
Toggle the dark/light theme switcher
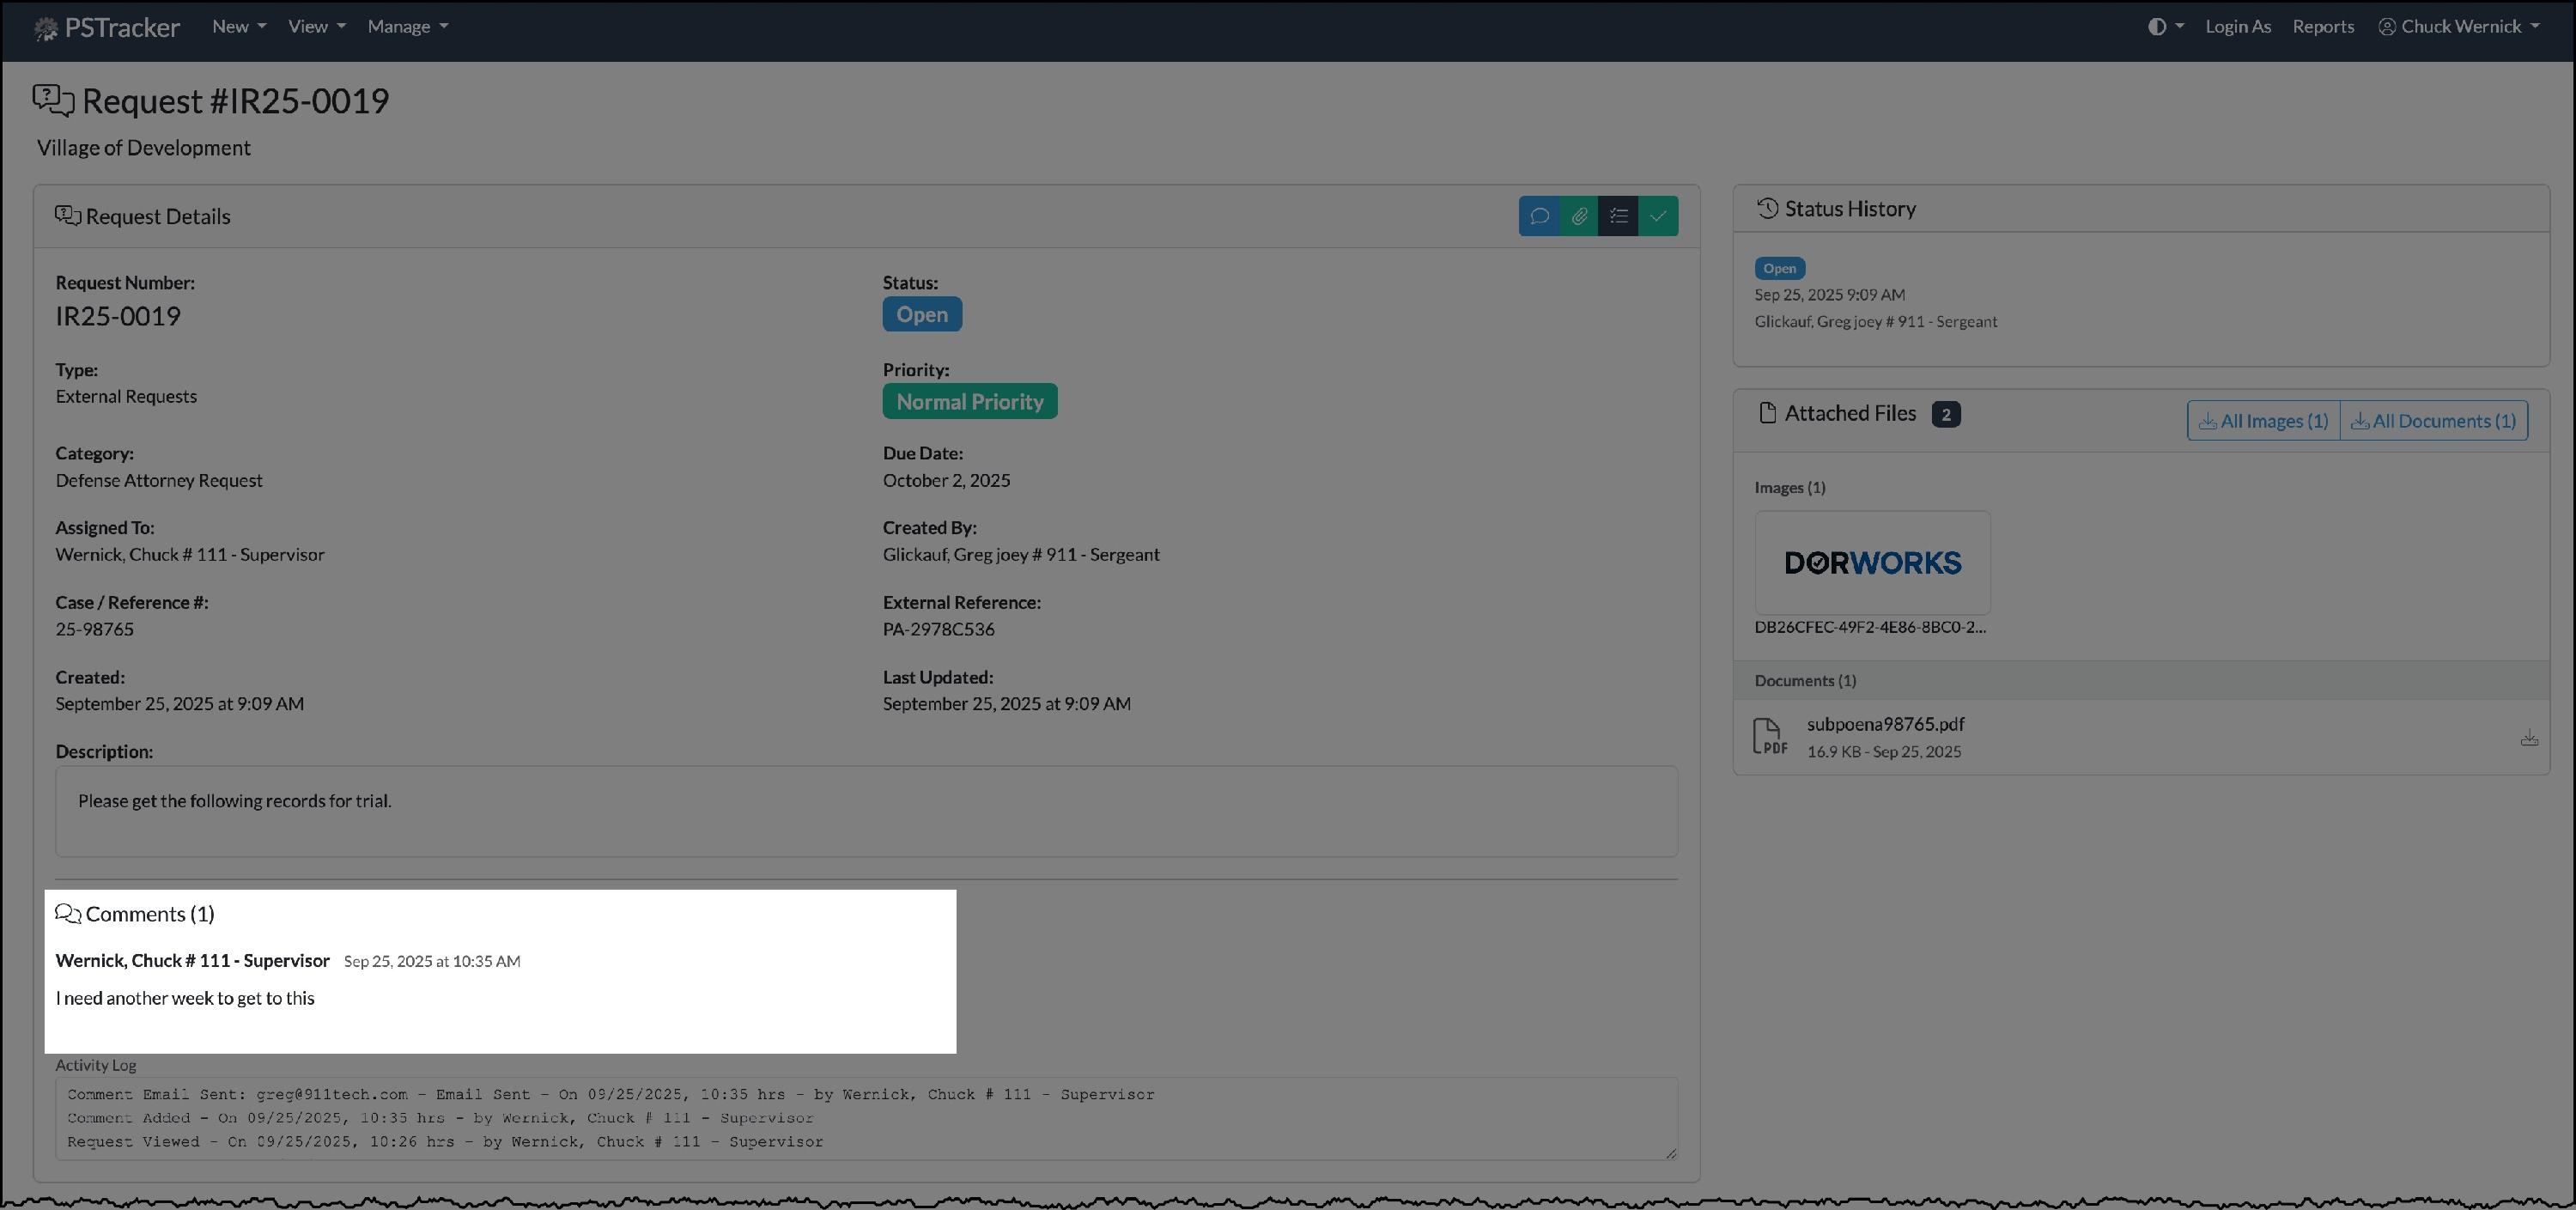[2165, 27]
